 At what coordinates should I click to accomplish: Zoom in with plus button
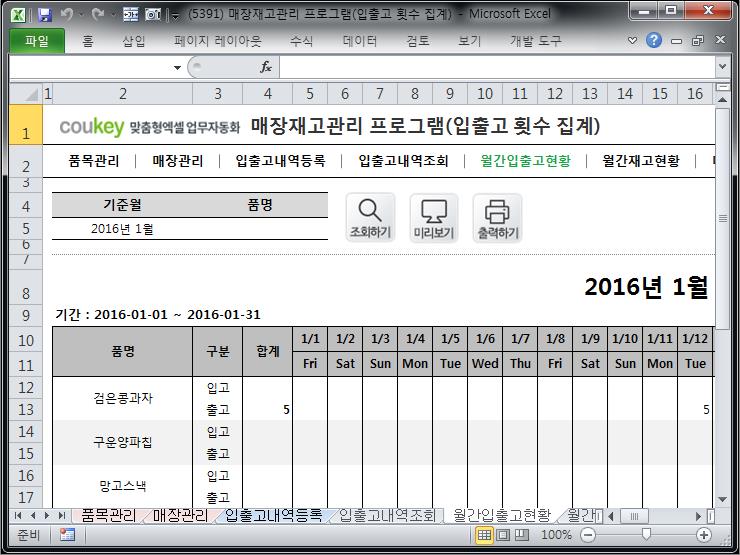[x=704, y=535]
